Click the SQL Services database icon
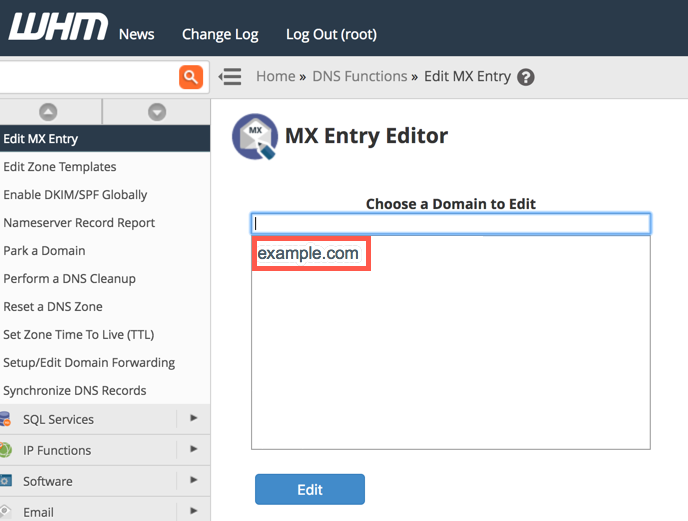 5,419
